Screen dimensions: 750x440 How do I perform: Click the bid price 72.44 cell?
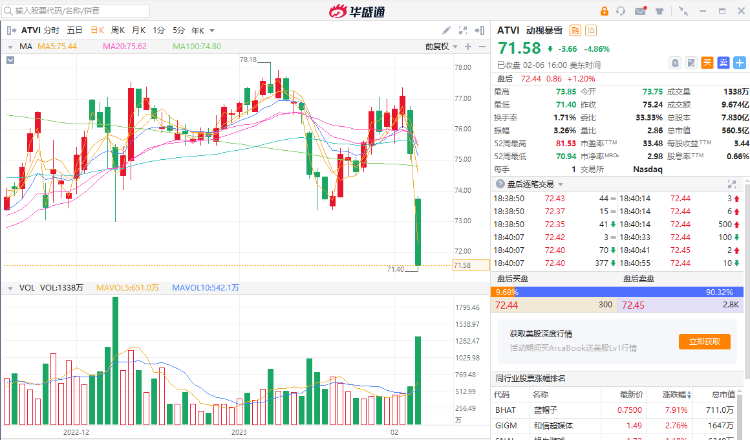(507, 305)
